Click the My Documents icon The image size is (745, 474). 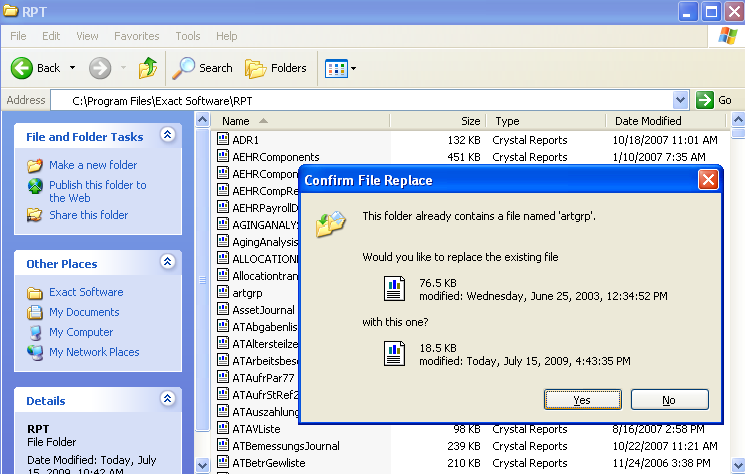coord(35,312)
